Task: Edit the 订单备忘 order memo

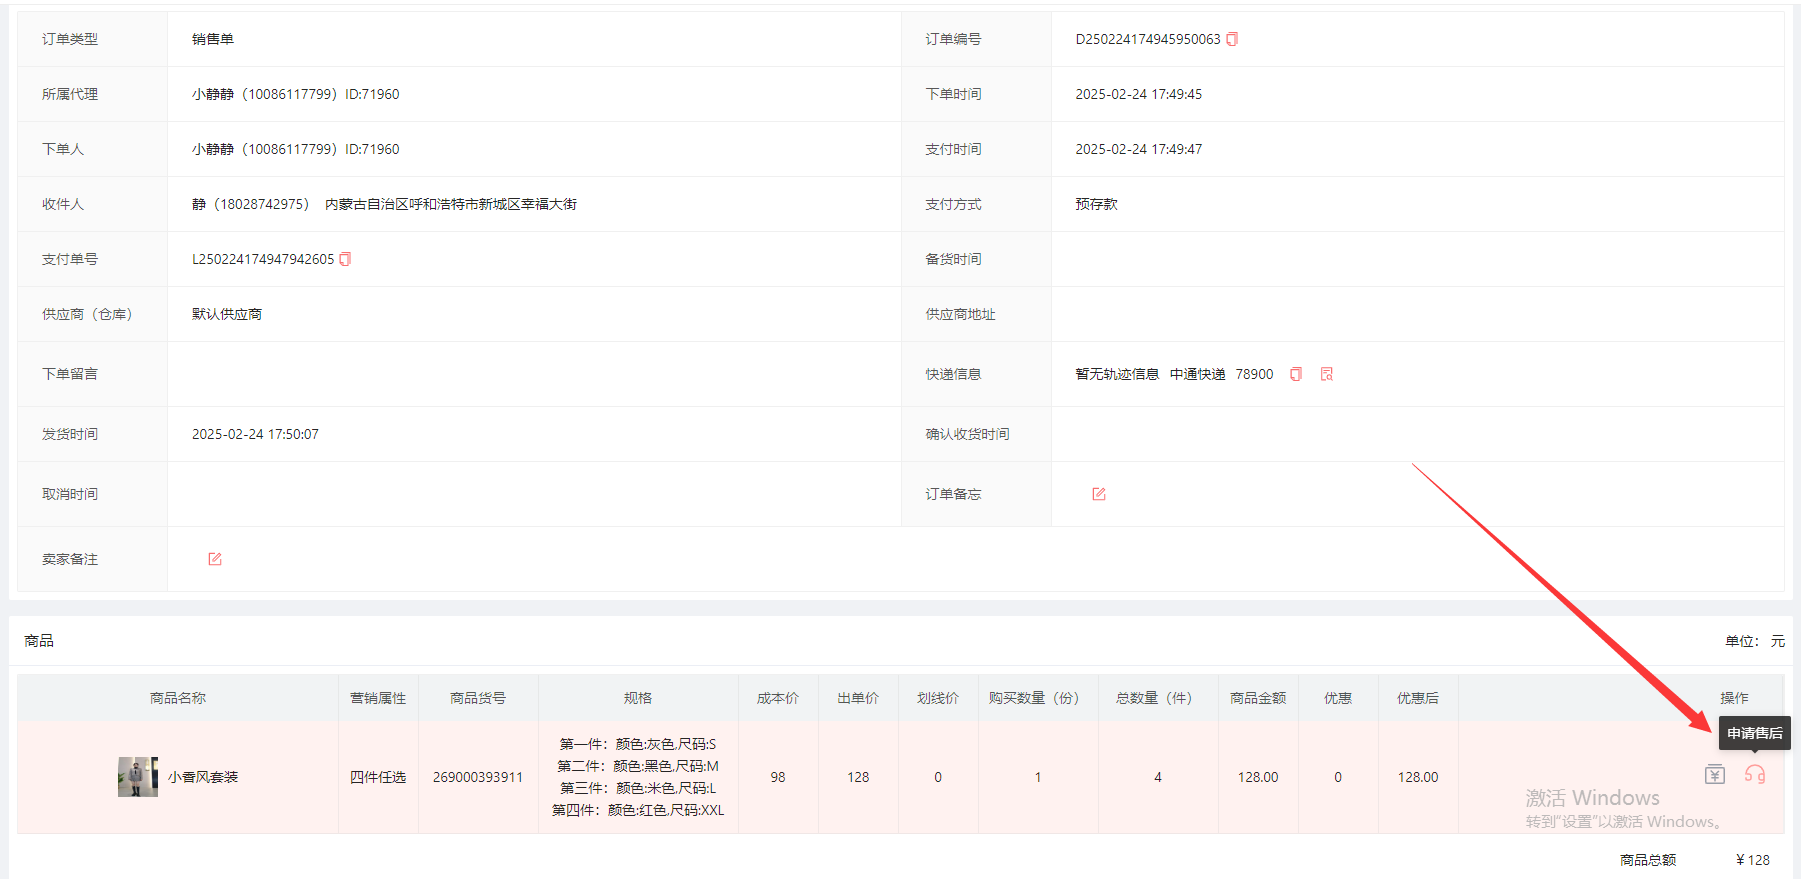Action: coord(1099,494)
